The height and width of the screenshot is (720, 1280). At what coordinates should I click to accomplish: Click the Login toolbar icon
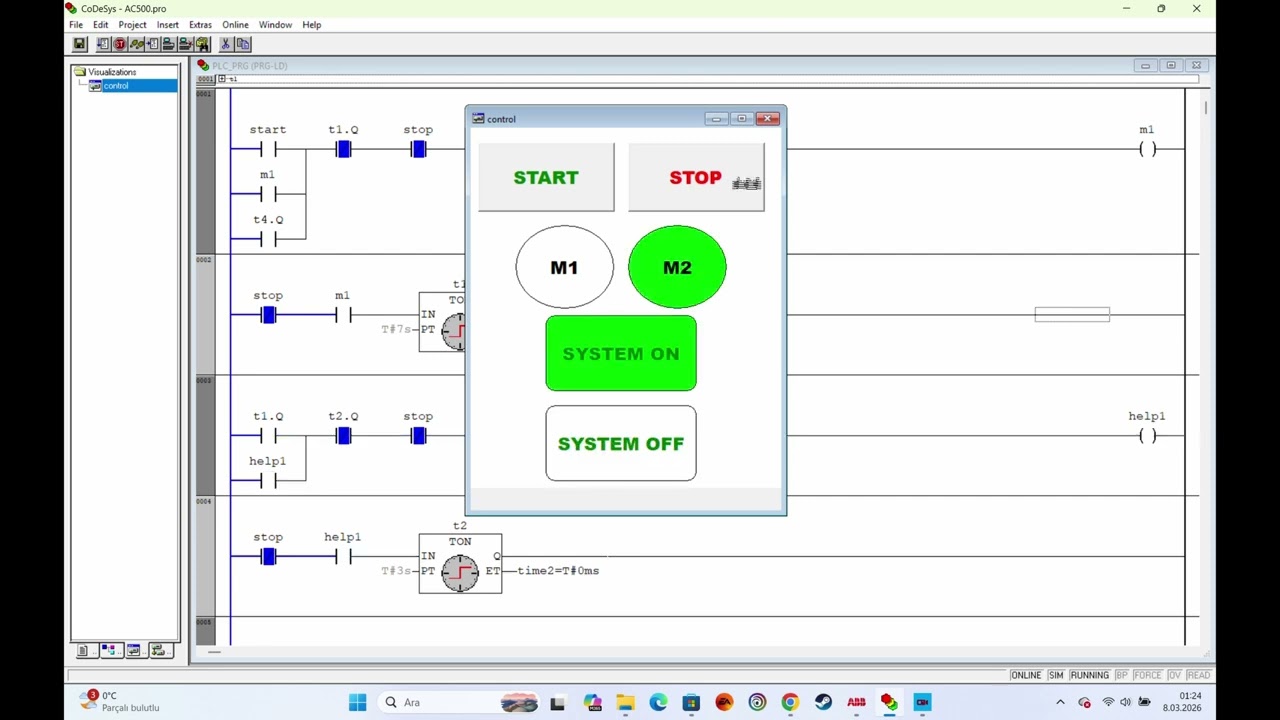pos(169,44)
